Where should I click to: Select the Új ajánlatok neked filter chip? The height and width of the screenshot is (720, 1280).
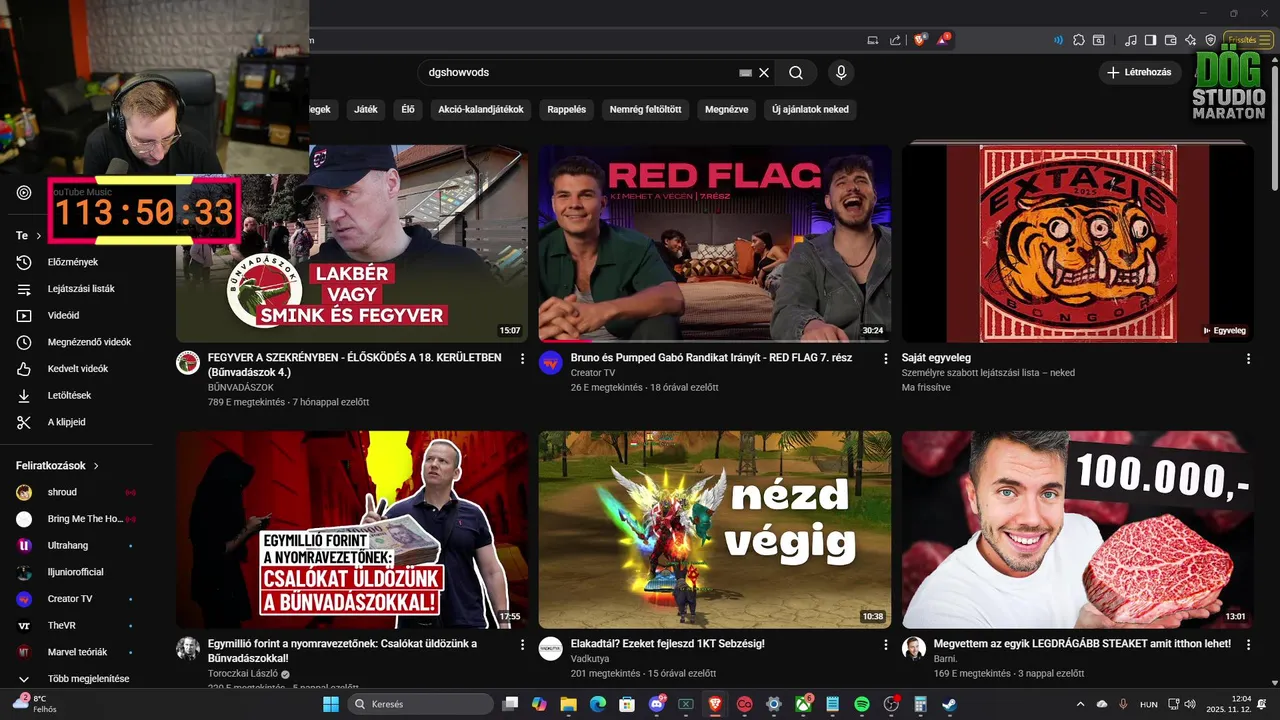810,109
